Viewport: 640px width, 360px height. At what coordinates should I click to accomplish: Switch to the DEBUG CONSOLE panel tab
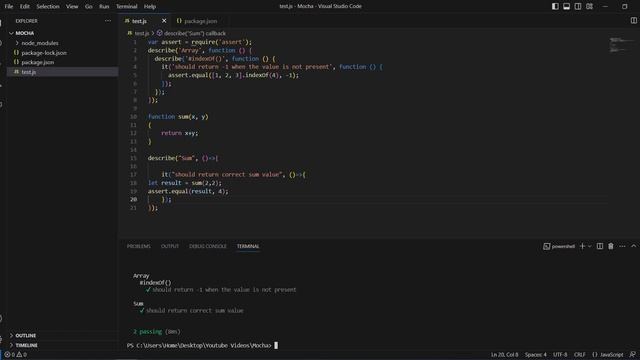tap(208, 246)
